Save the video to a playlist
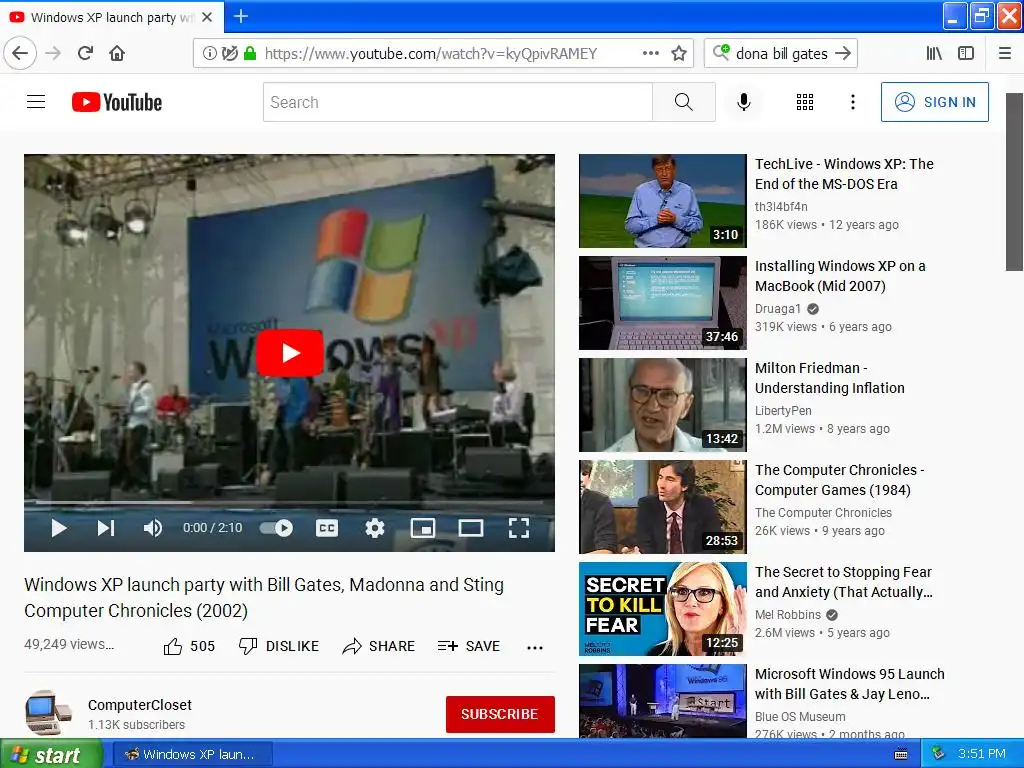Image resolution: width=1024 pixels, height=768 pixels. point(469,646)
